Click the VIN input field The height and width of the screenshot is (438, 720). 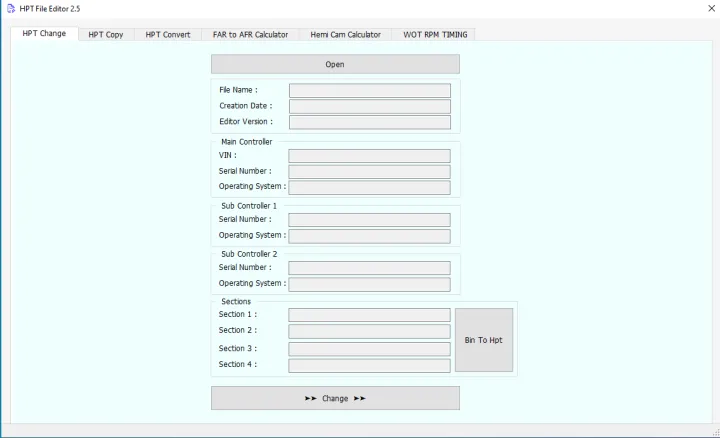[x=369, y=156]
